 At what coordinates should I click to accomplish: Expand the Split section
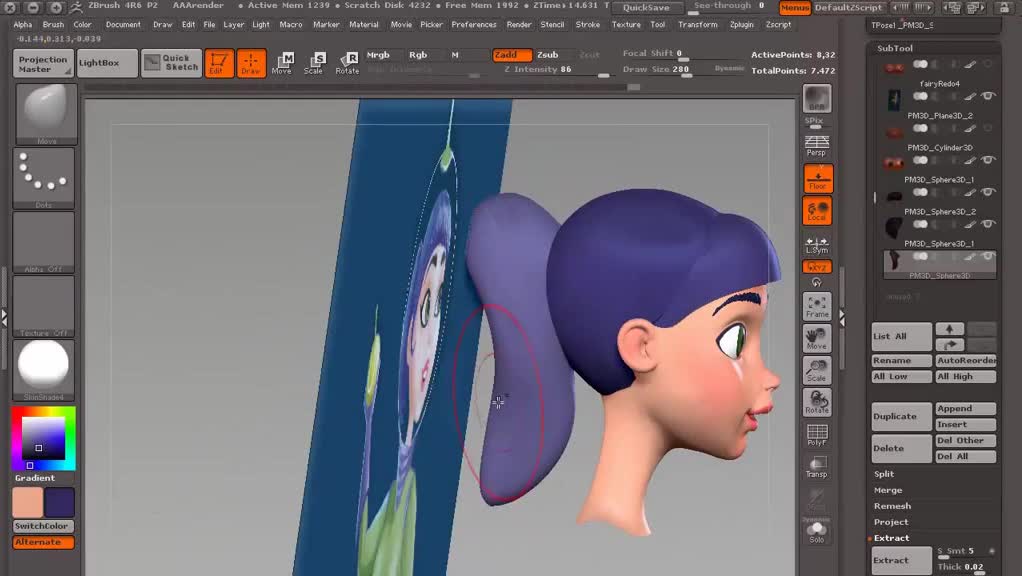[884, 474]
